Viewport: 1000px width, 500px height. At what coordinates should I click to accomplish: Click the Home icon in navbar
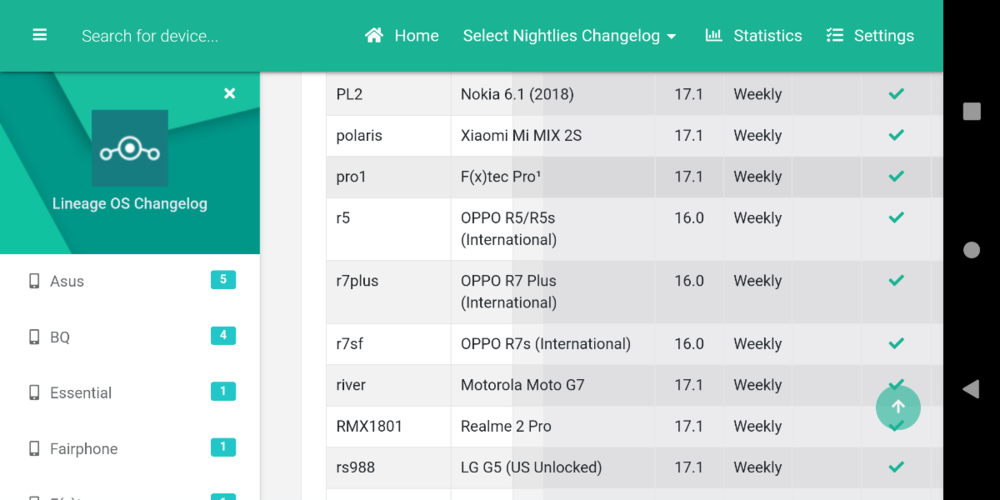pyautogui.click(x=375, y=35)
